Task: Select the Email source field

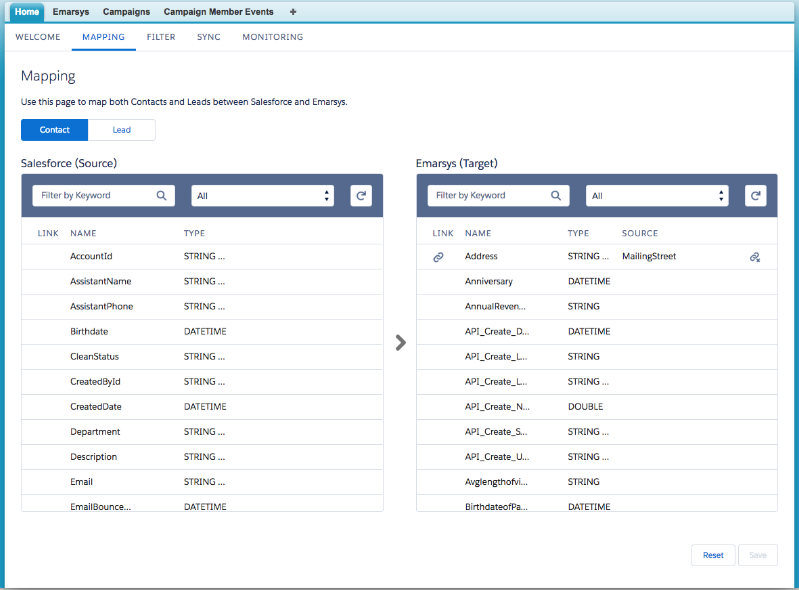Action: pos(202,481)
